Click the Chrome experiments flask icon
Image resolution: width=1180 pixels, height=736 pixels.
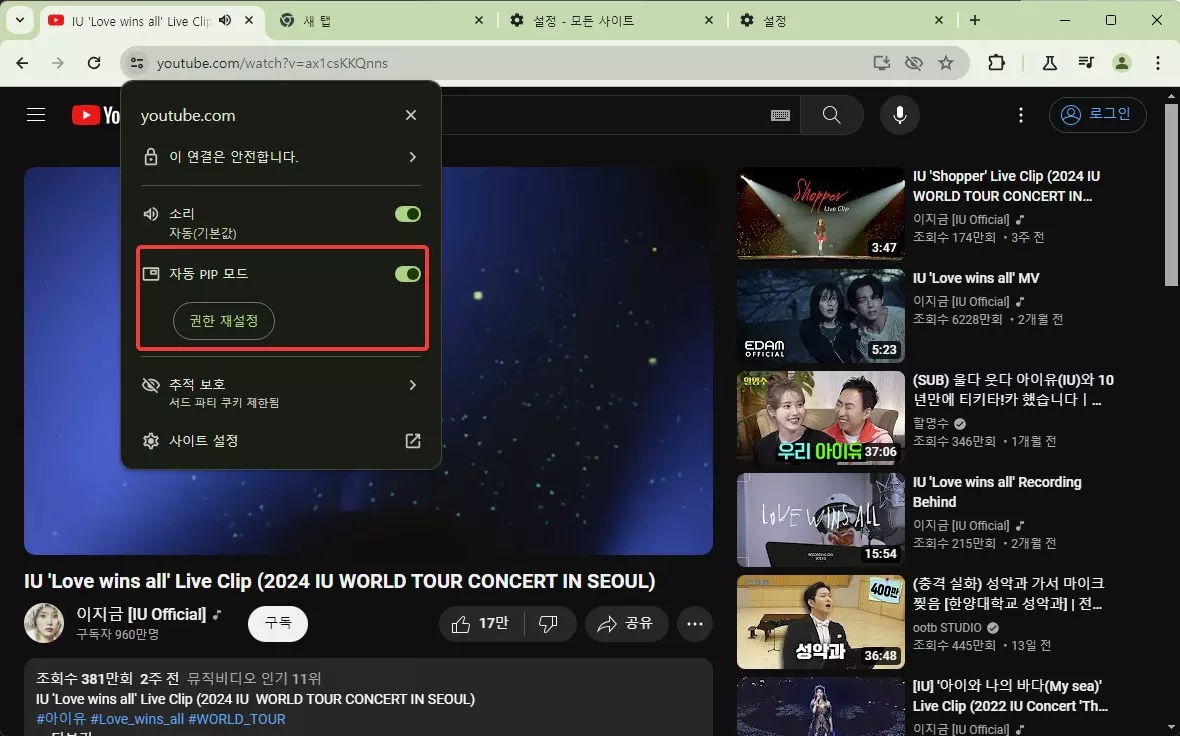(1049, 62)
